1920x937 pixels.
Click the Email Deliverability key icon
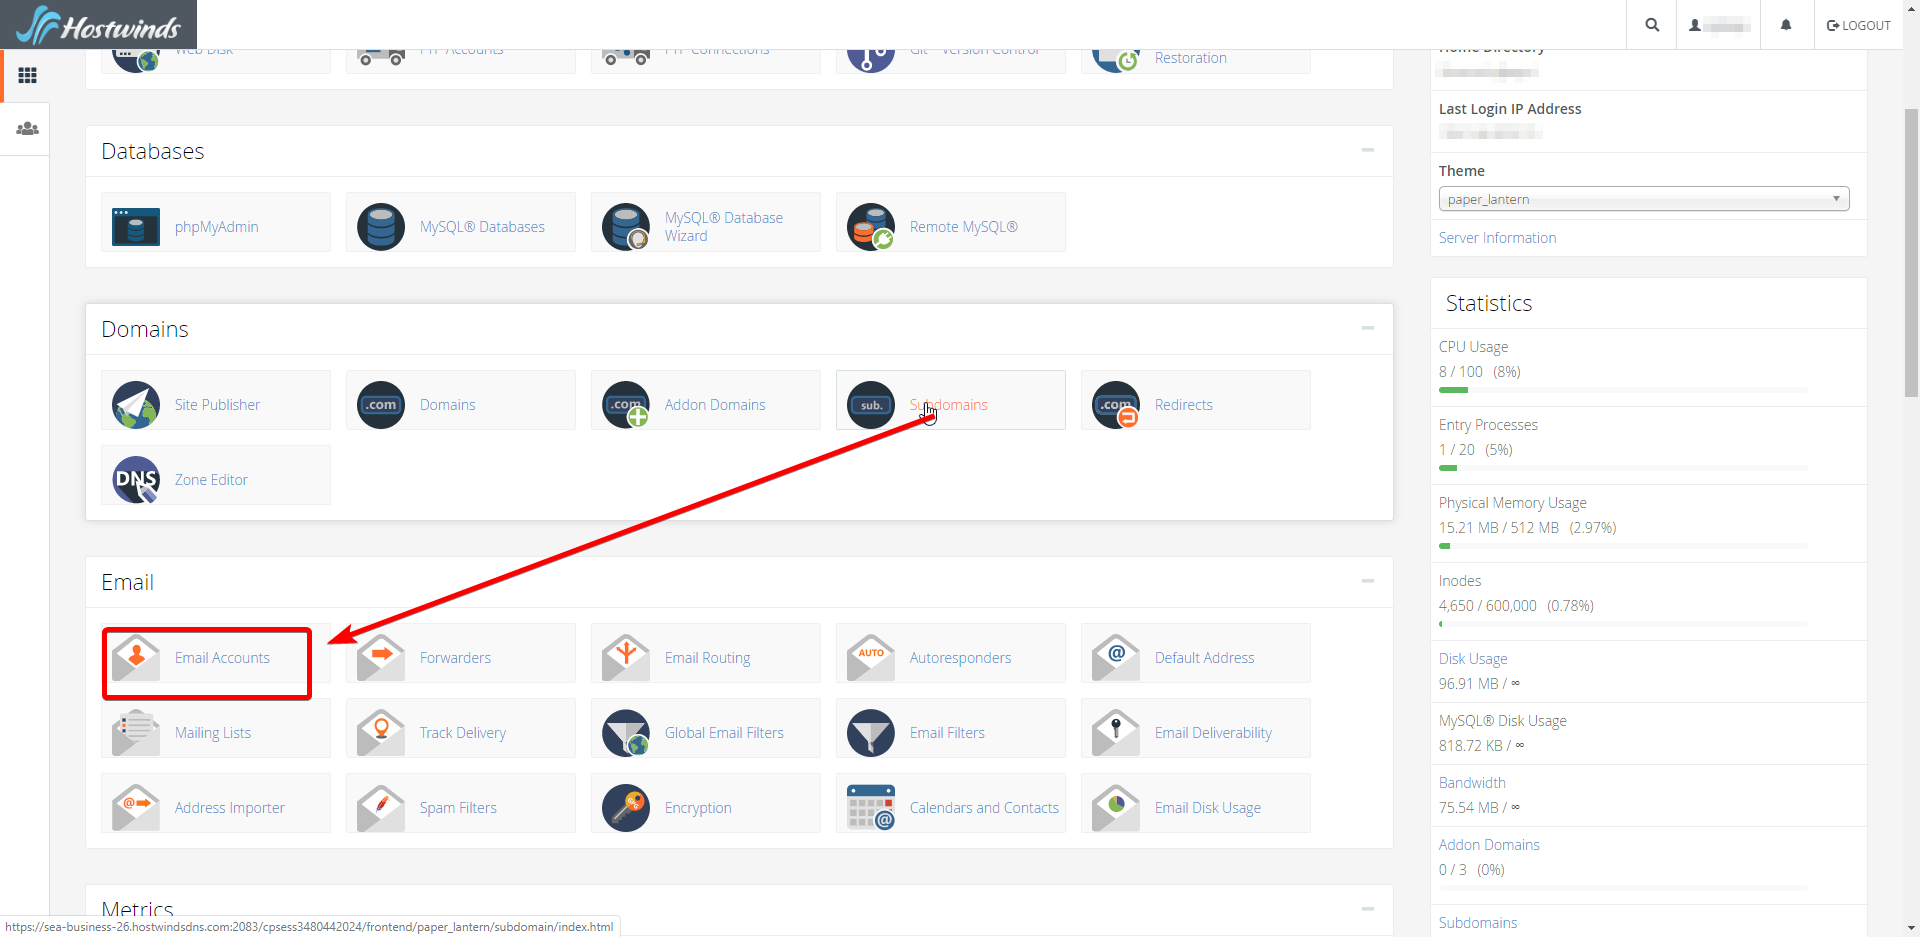[x=1116, y=733]
